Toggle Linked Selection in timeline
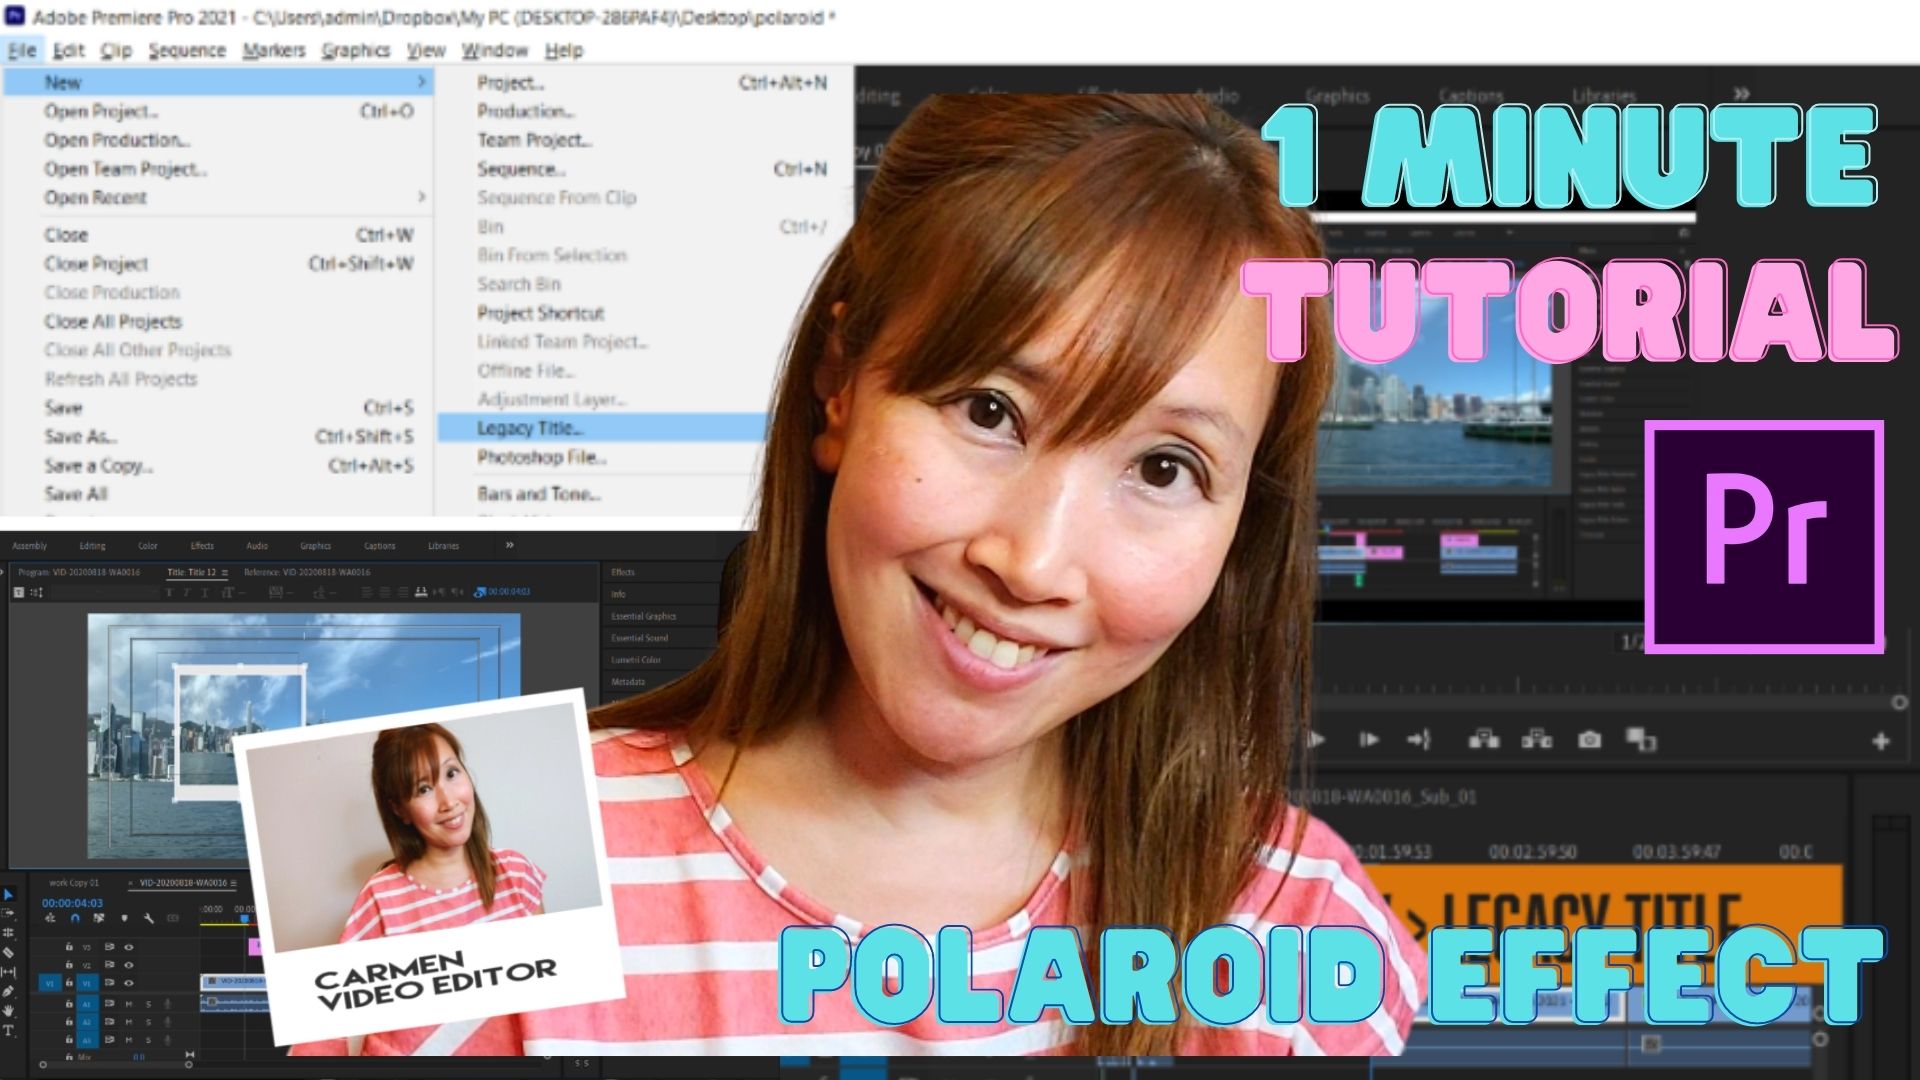The height and width of the screenshot is (1080, 1920). (99, 918)
